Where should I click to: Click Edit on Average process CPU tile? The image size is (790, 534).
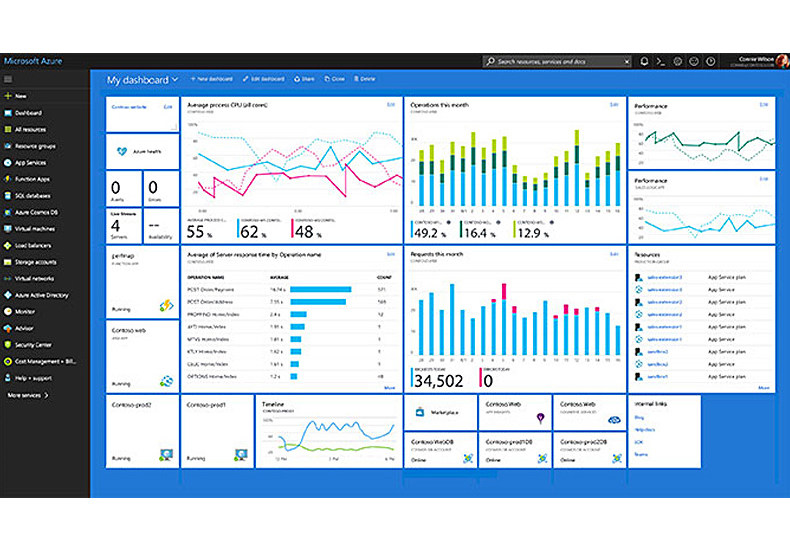(x=390, y=105)
